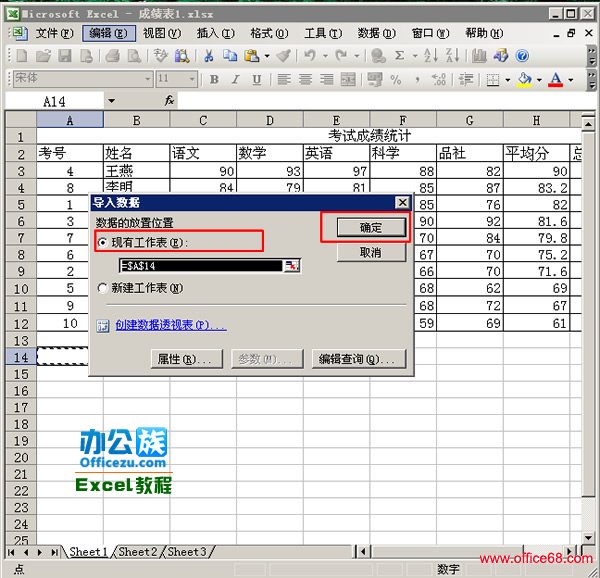Click the AutoSum sigma icon

[399, 56]
